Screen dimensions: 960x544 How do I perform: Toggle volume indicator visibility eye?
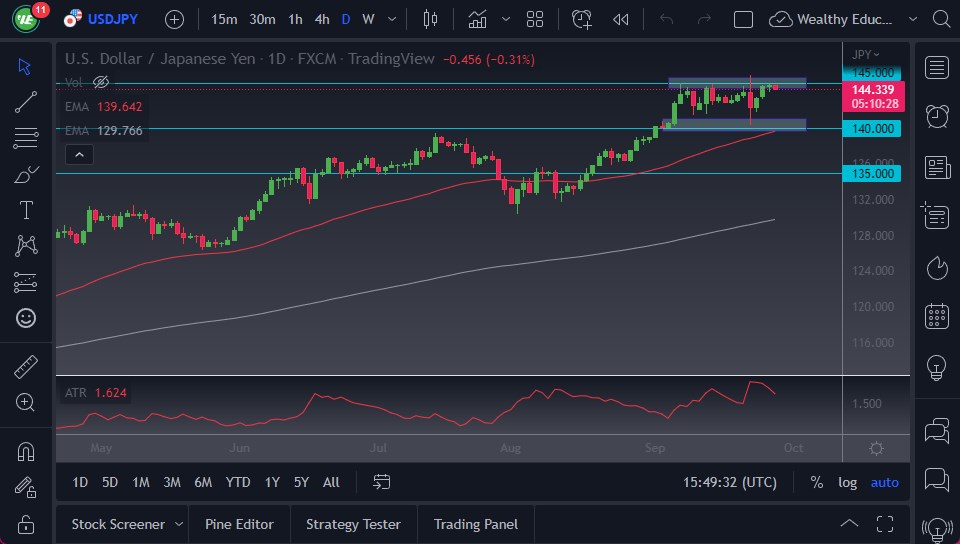pos(100,82)
